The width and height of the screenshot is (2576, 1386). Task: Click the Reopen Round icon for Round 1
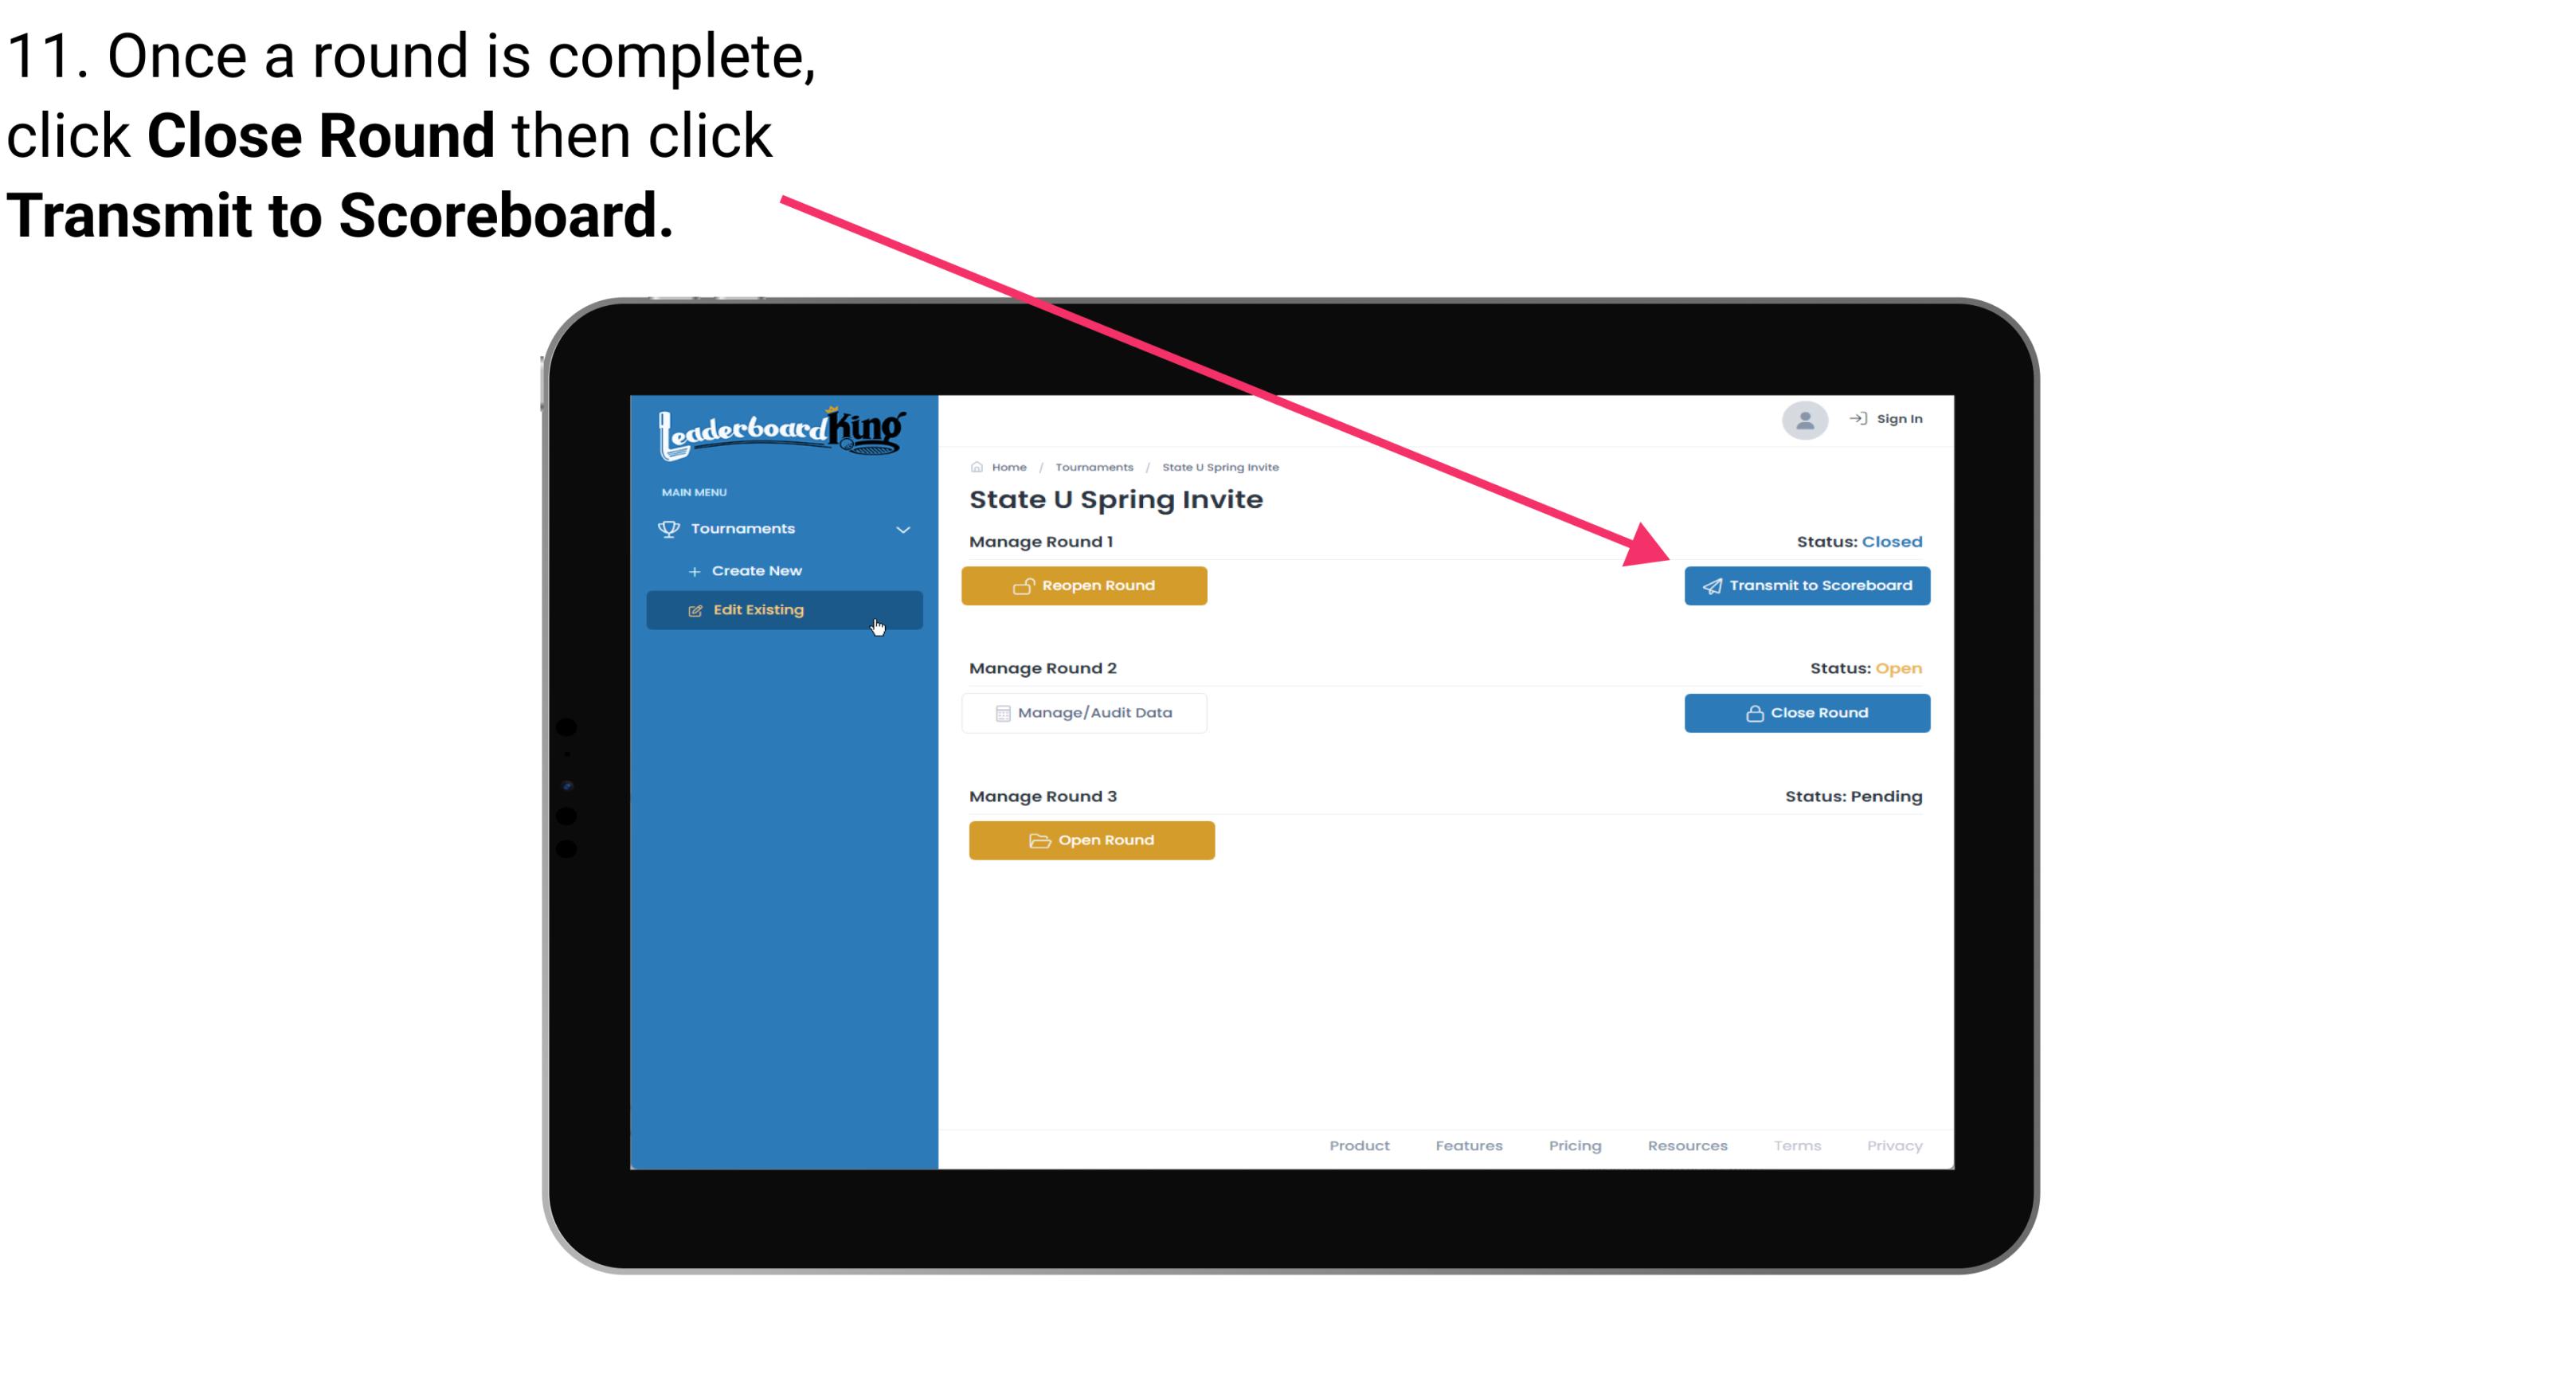pos(1024,585)
